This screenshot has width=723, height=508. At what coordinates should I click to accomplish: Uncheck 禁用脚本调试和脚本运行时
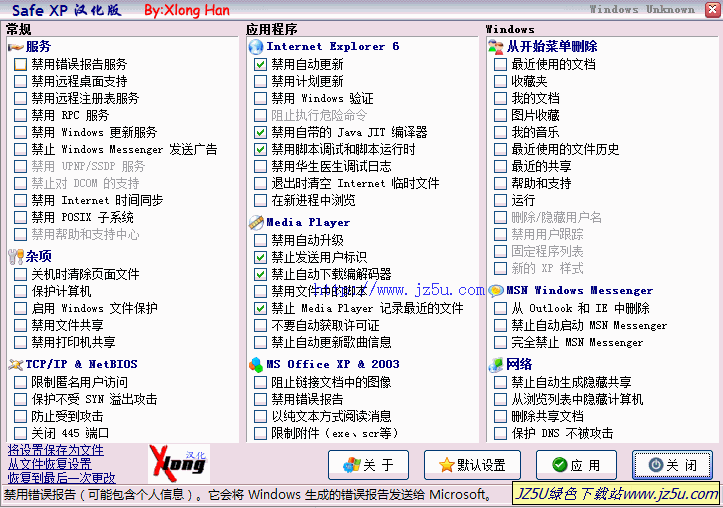(261, 150)
